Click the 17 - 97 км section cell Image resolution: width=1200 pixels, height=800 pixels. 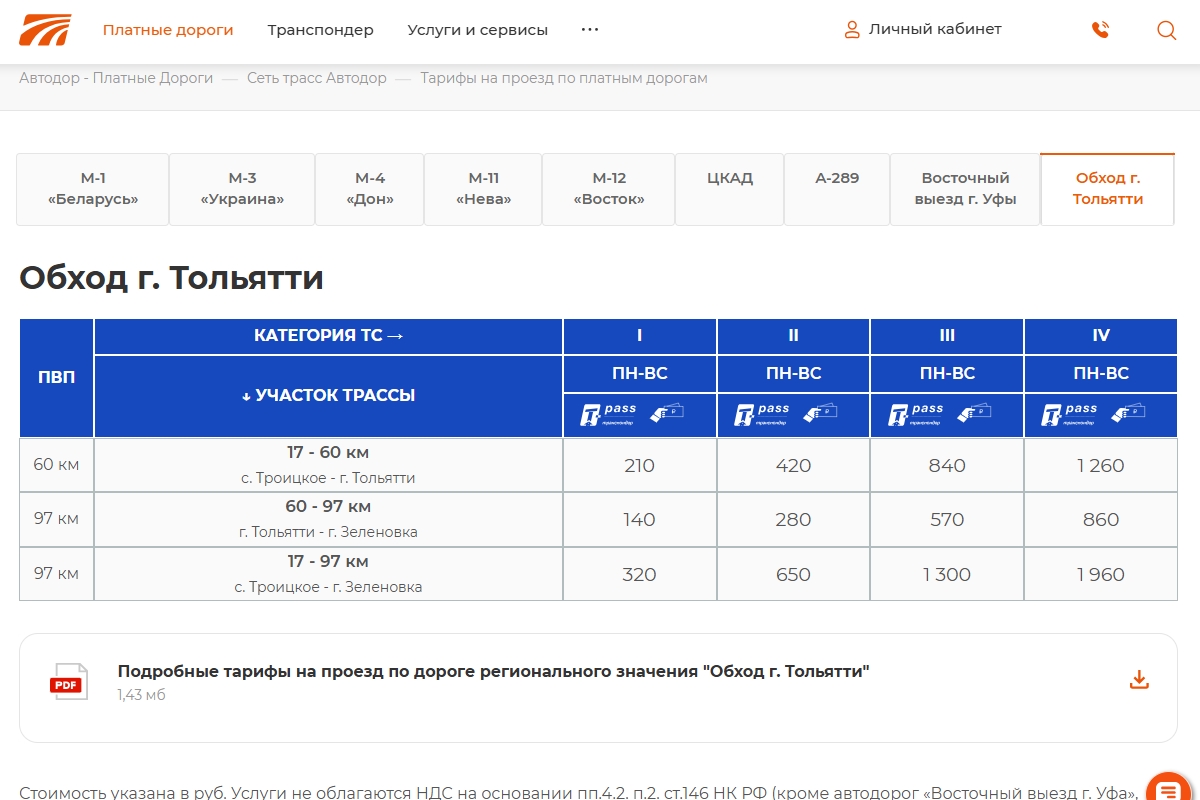click(328, 574)
